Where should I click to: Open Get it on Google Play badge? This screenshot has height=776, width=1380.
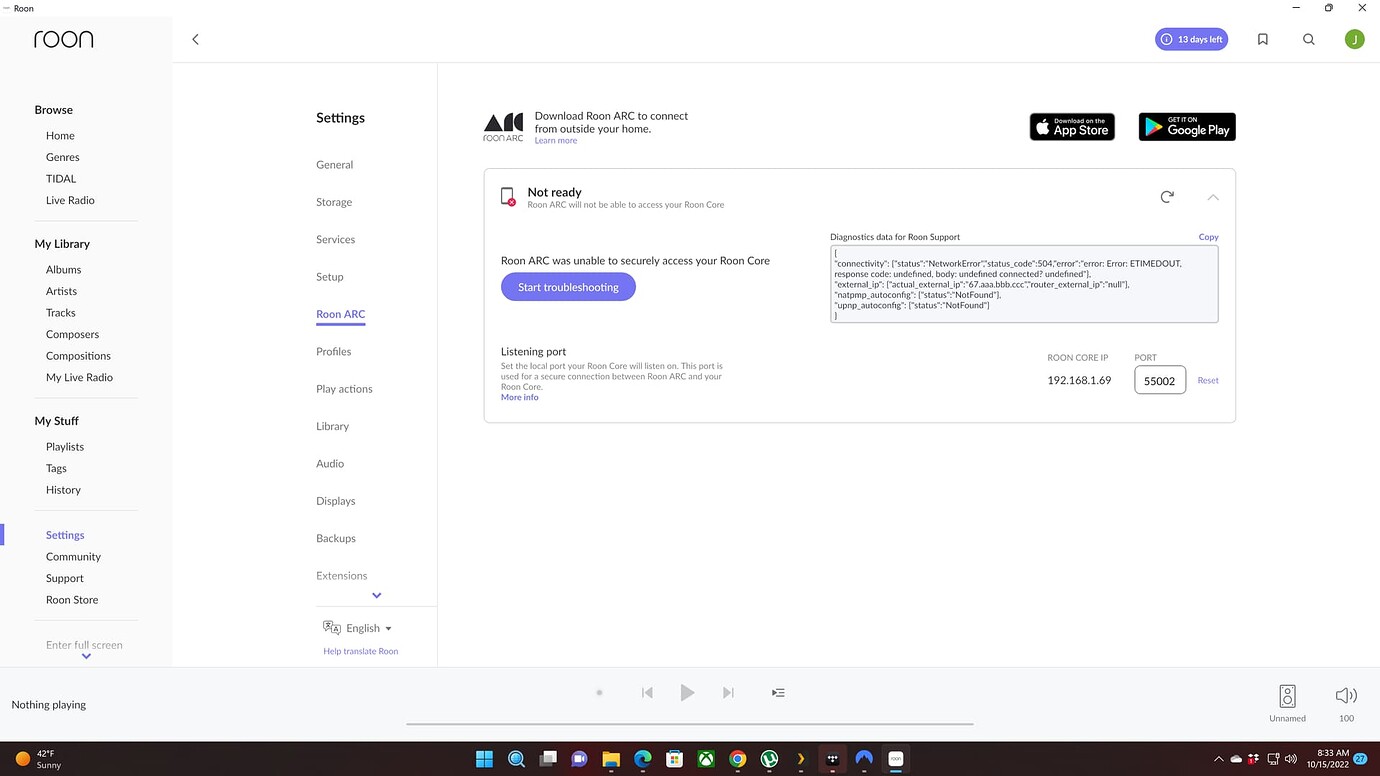(1187, 127)
